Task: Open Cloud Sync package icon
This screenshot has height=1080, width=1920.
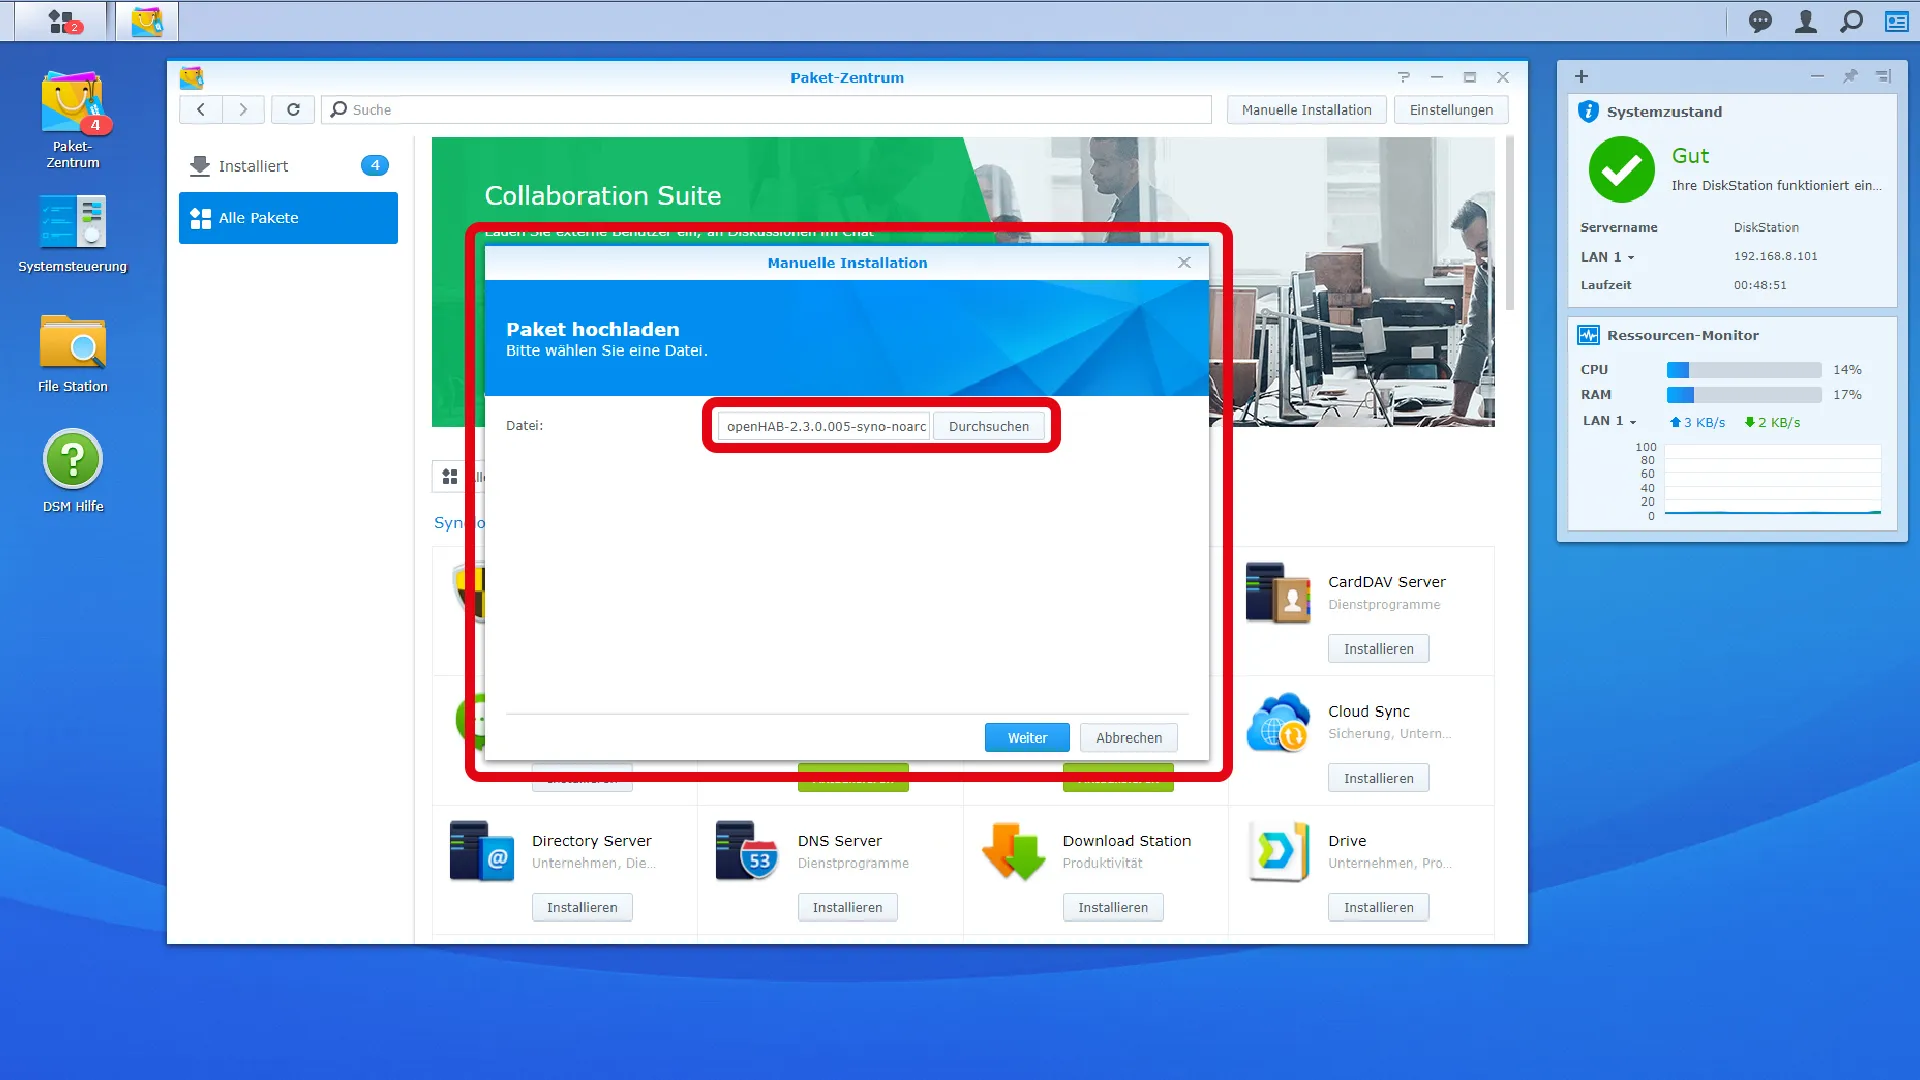Action: tap(1278, 722)
